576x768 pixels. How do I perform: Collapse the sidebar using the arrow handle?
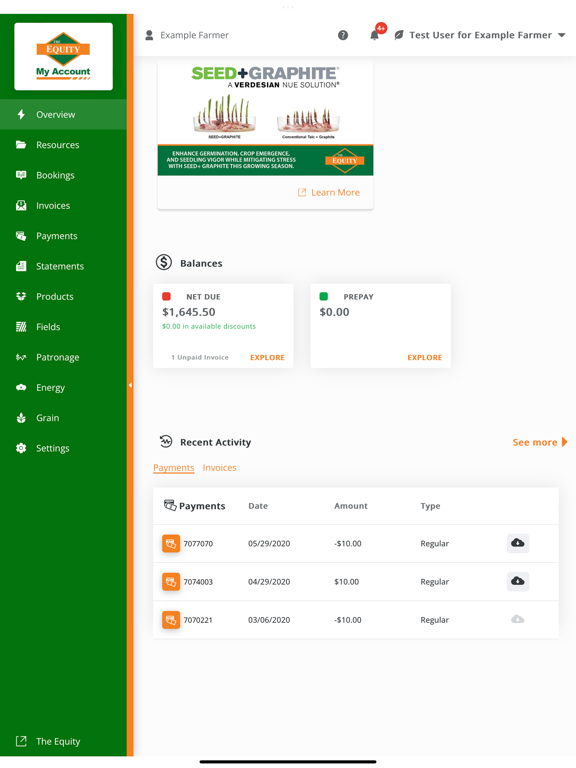130,385
